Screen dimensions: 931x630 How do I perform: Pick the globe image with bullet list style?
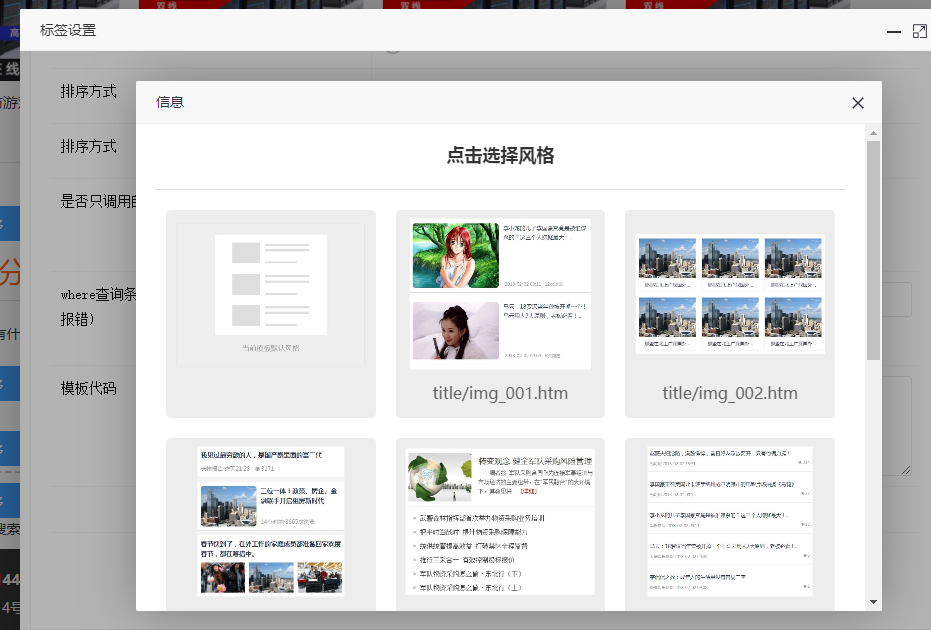pos(500,522)
